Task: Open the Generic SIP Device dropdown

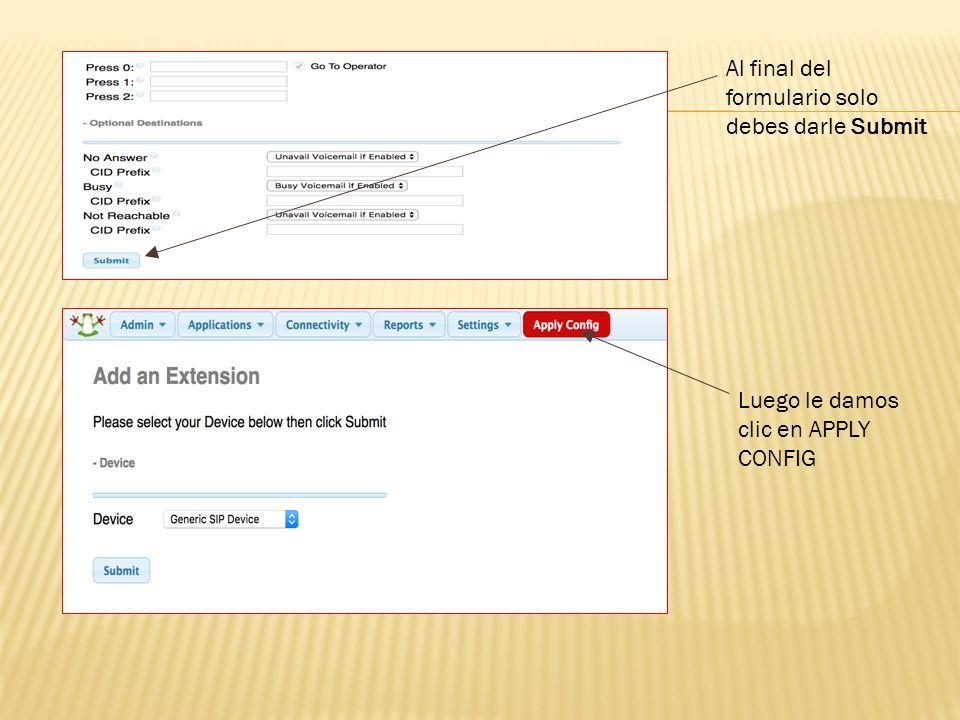Action: click(231, 519)
